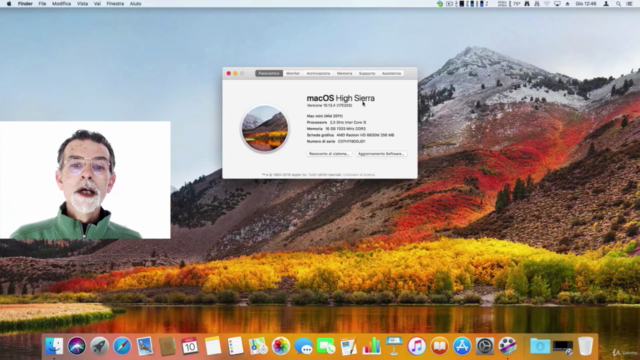Open iTunes music note icon in Dock
The height and width of the screenshot is (360, 640).
[x=417, y=347]
